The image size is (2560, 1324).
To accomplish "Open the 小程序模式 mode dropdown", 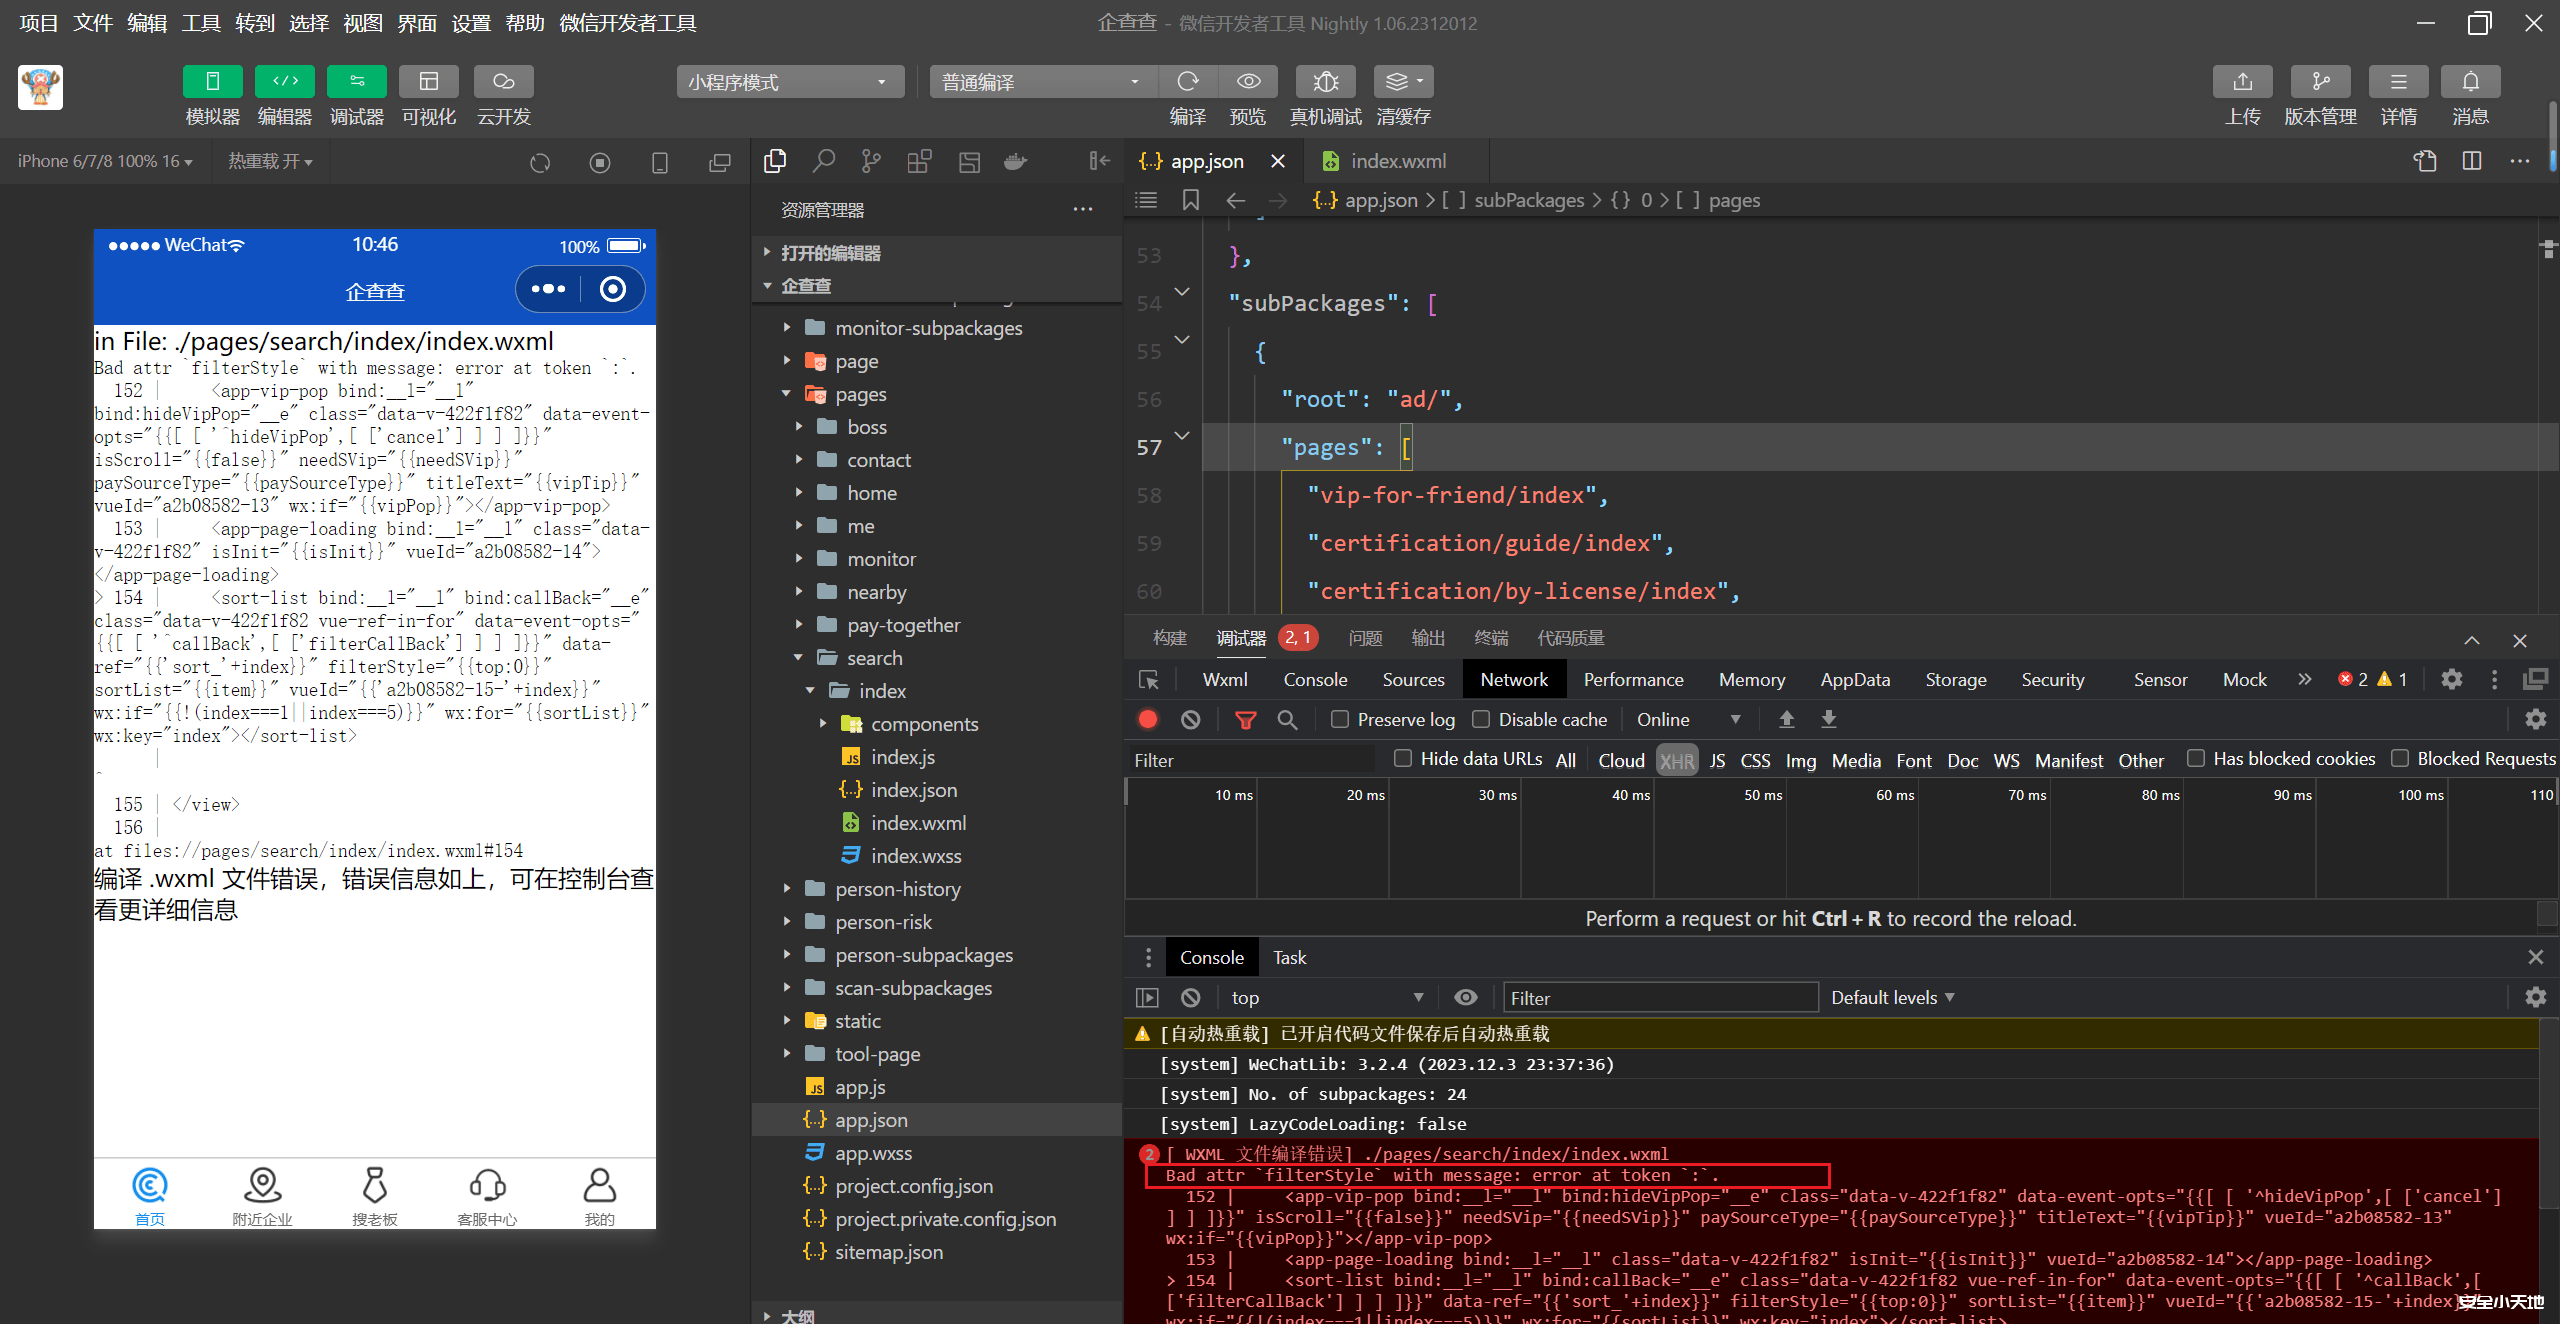I will [789, 82].
